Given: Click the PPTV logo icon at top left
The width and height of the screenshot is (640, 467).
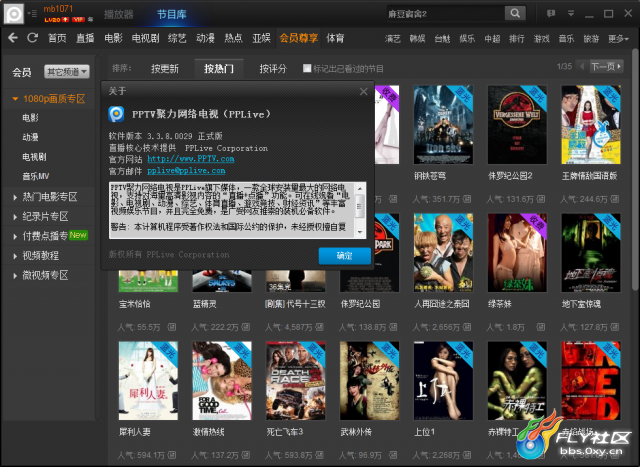Looking at the screenshot, I should [13, 14].
